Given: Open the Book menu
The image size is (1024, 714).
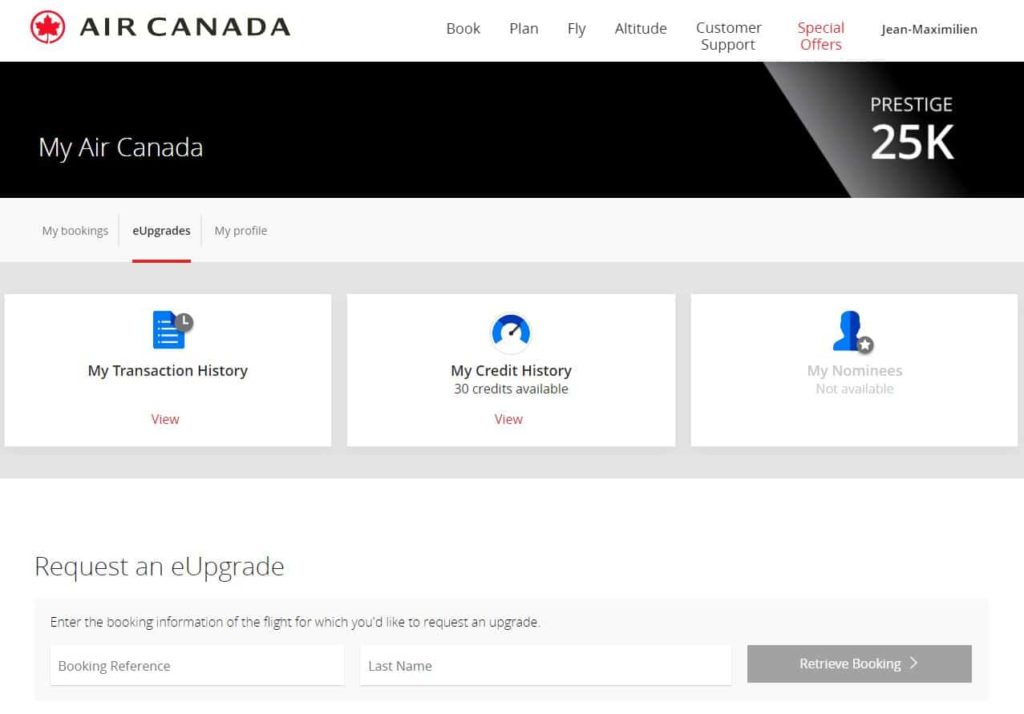Looking at the screenshot, I should tap(463, 28).
